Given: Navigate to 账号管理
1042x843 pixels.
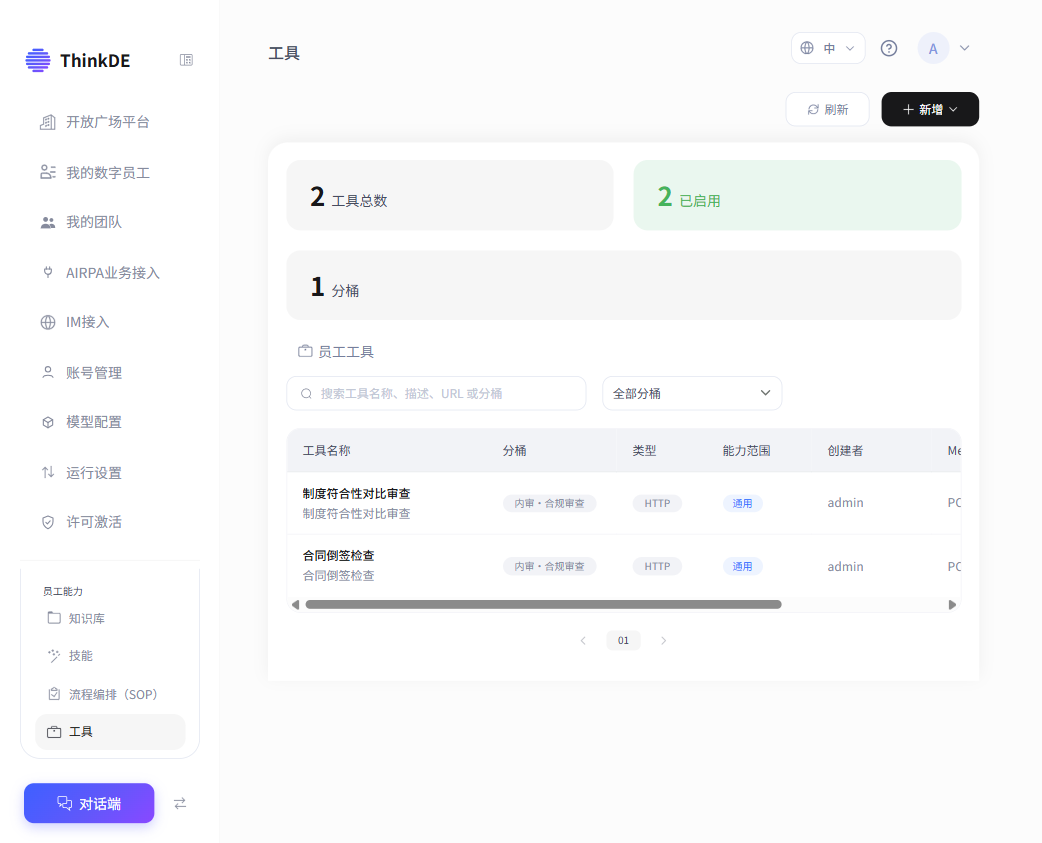Looking at the screenshot, I should [94, 373].
